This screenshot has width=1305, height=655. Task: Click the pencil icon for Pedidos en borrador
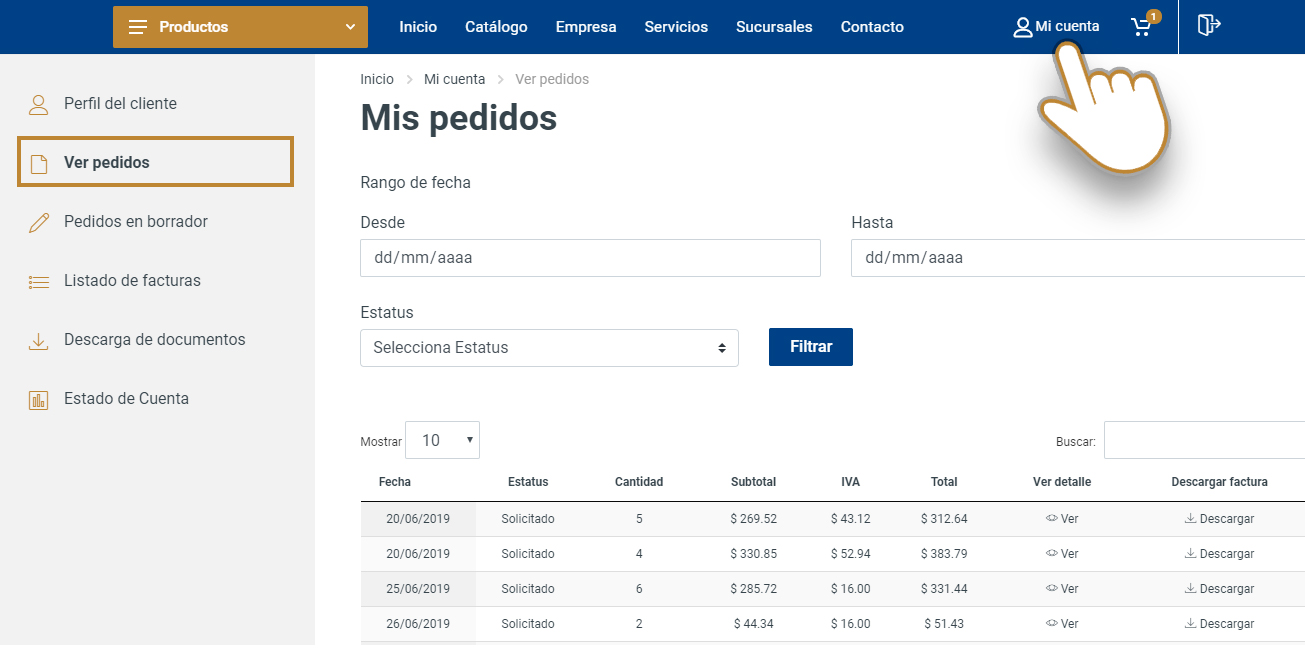[39, 222]
